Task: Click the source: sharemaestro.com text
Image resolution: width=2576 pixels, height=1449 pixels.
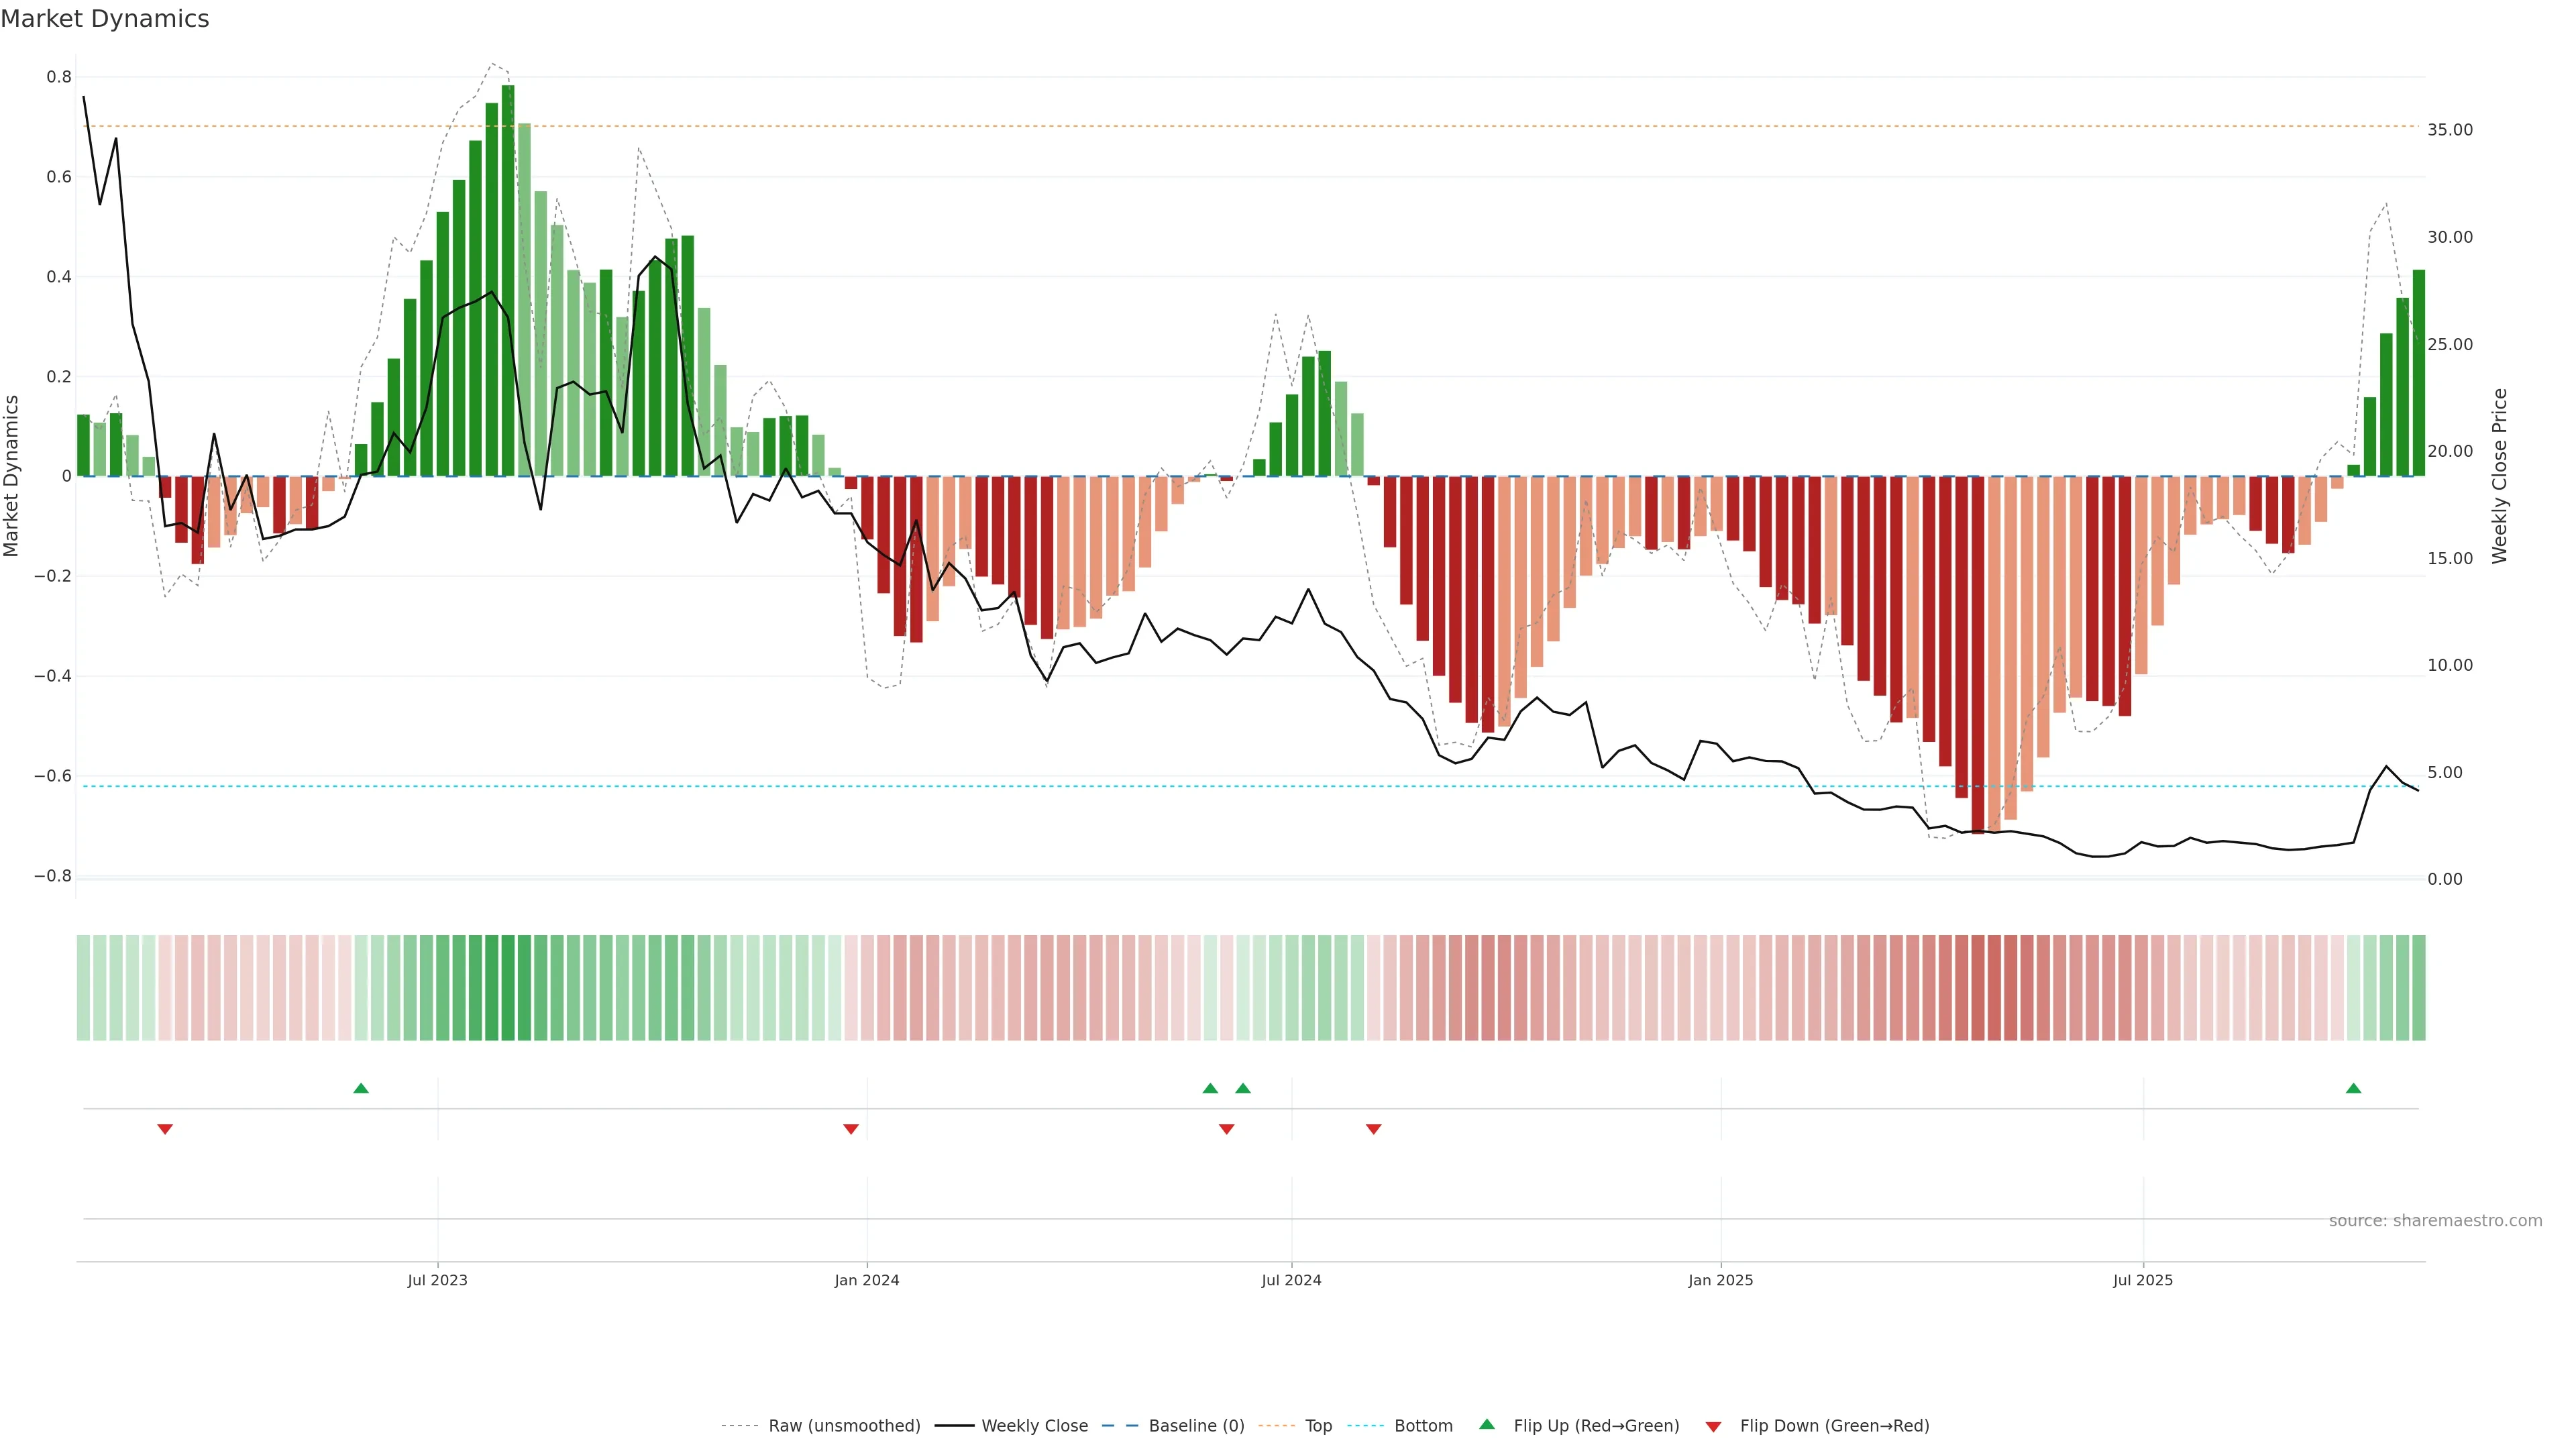Action: [x=2435, y=1220]
